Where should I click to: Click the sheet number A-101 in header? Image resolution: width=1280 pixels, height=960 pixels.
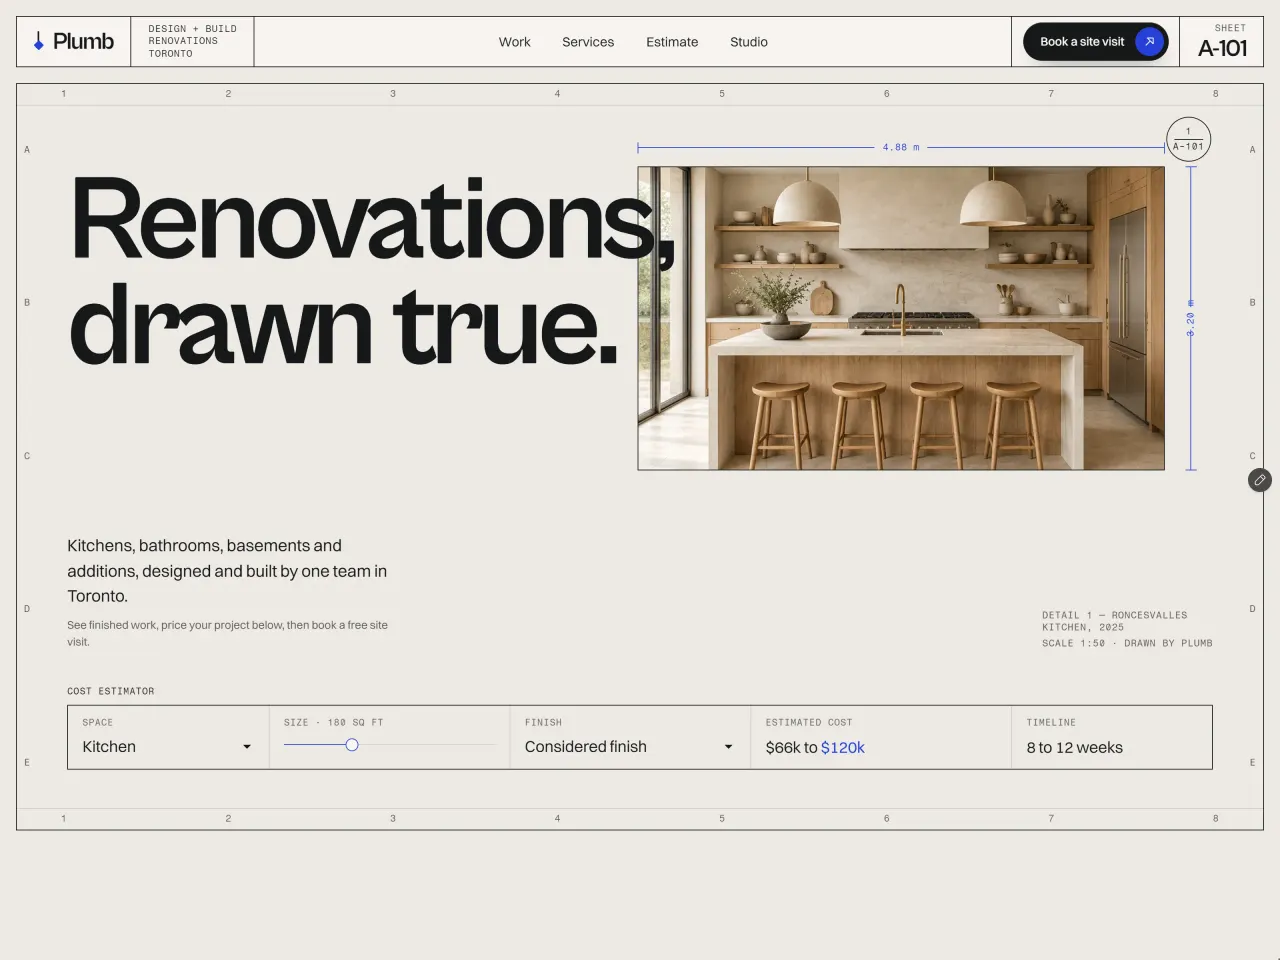click(x=1222, y=48)
